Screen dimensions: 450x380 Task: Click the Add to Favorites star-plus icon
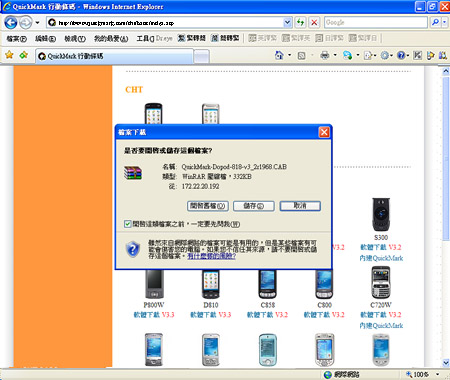(x=23, y=55)
